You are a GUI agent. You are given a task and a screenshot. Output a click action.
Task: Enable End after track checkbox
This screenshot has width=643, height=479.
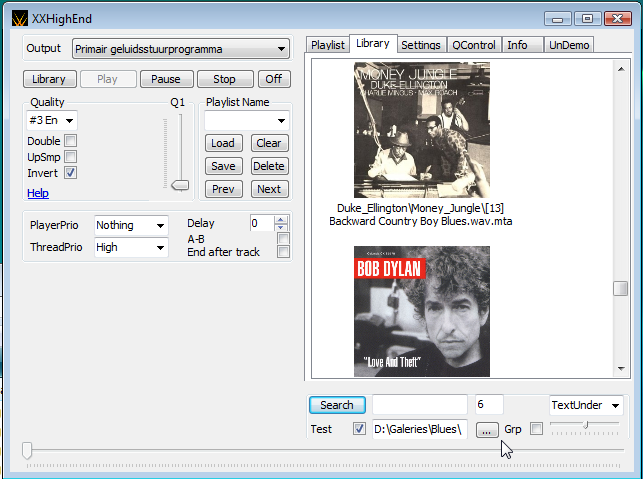(x=283, y=251)
